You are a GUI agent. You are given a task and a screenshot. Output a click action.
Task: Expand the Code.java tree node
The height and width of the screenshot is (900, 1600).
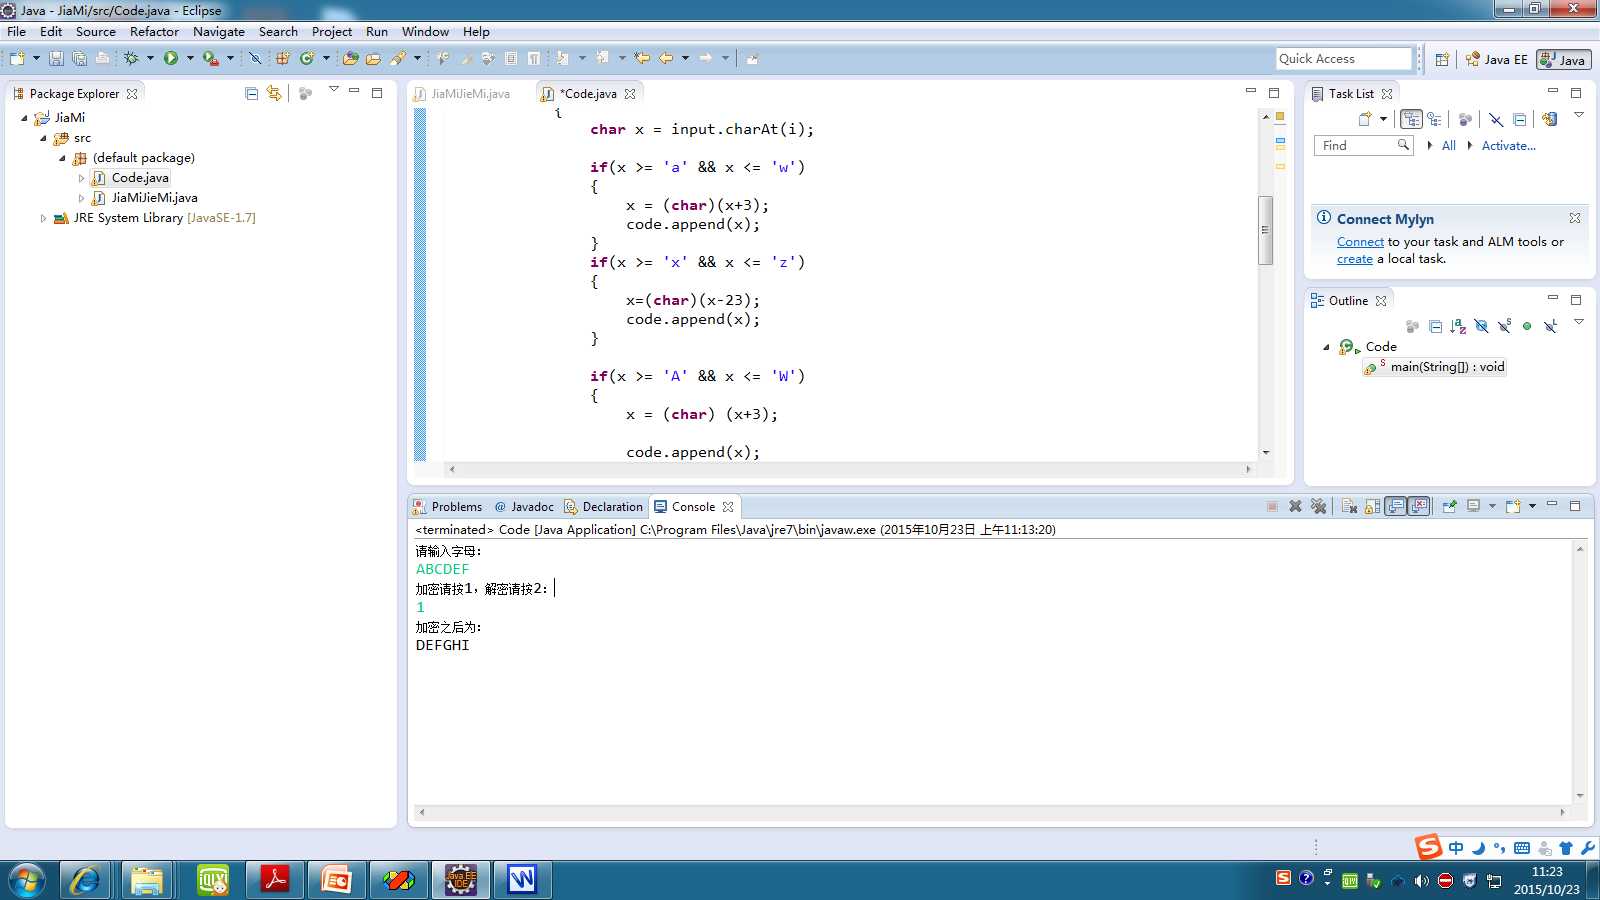click(x=81, y=178)
